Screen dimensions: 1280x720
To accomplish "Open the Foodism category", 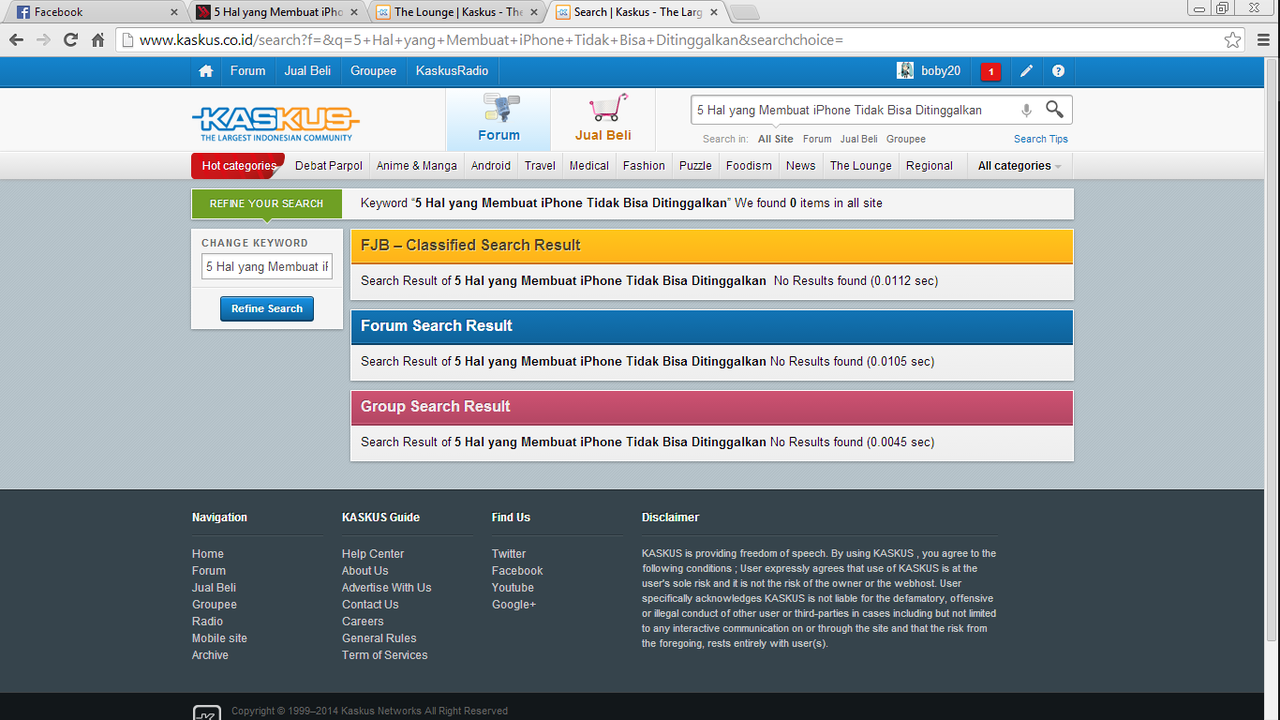I will click(x=749, y=166).
